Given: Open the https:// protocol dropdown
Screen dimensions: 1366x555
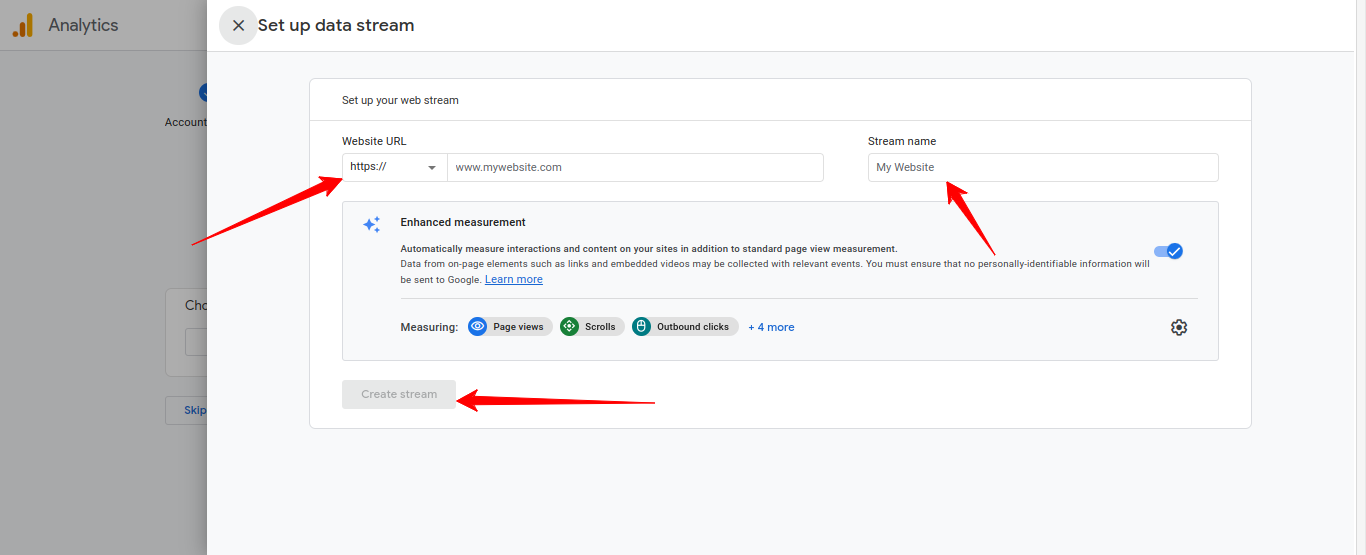Looking at the screenshot, I should tap(394, 167).
